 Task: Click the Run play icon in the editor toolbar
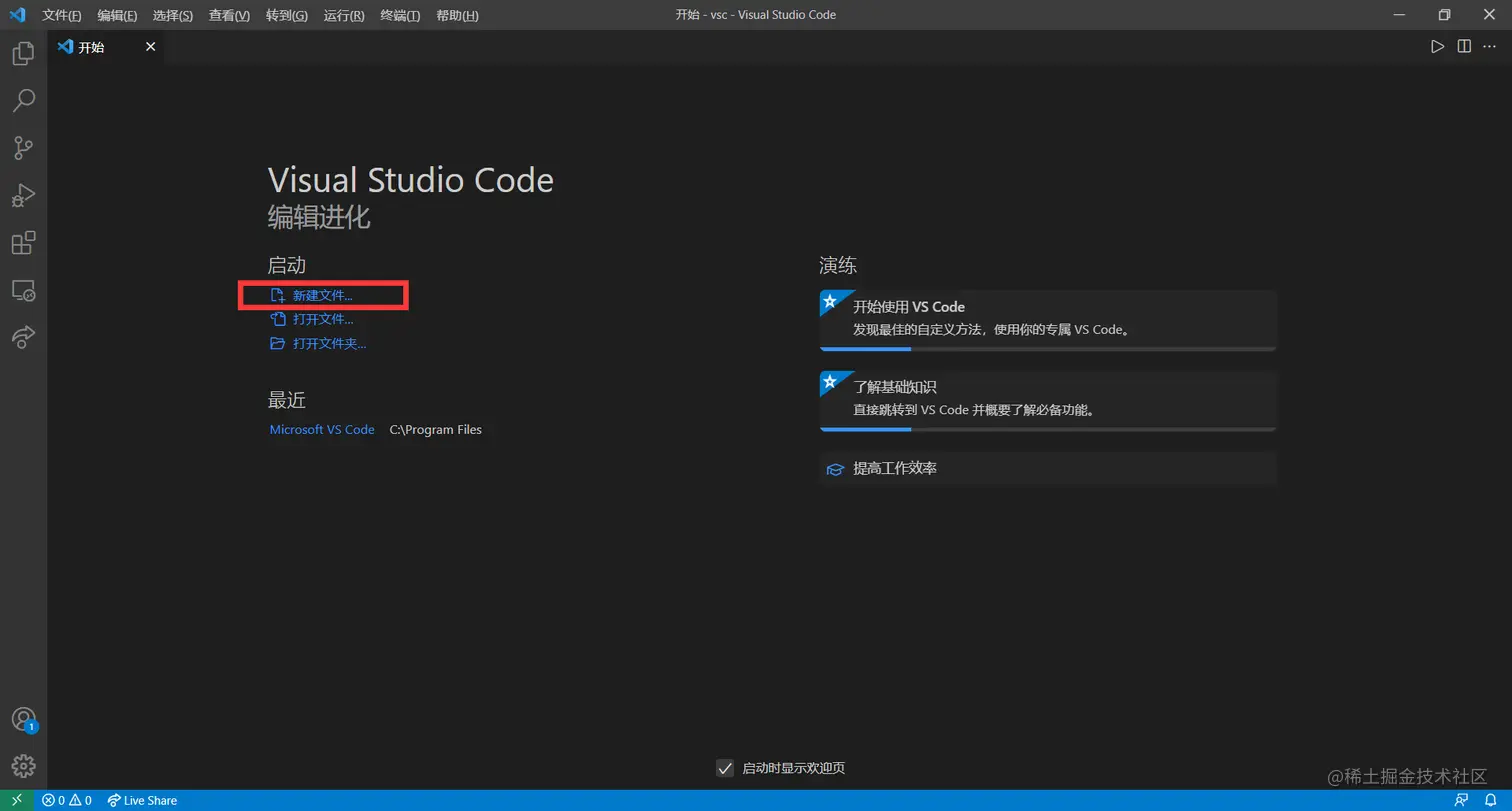click(x=1437, y=47)
